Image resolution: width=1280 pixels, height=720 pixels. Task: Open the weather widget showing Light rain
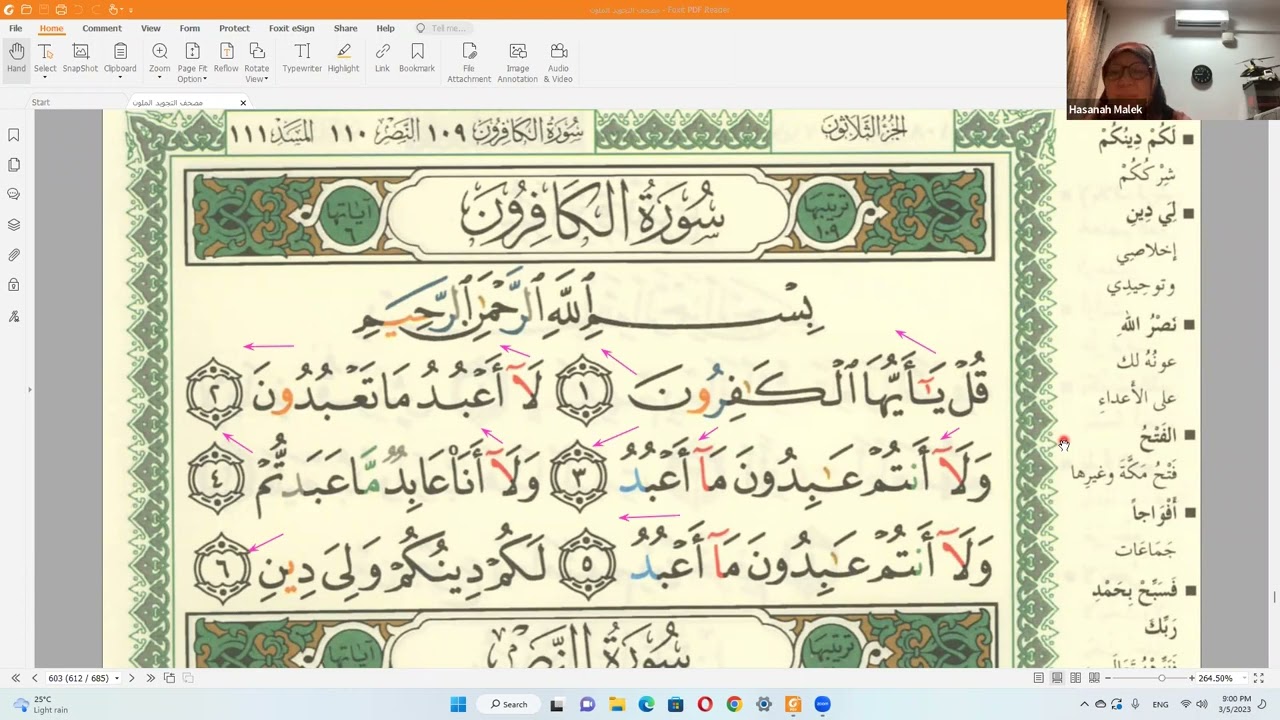(x=40, y=705)
